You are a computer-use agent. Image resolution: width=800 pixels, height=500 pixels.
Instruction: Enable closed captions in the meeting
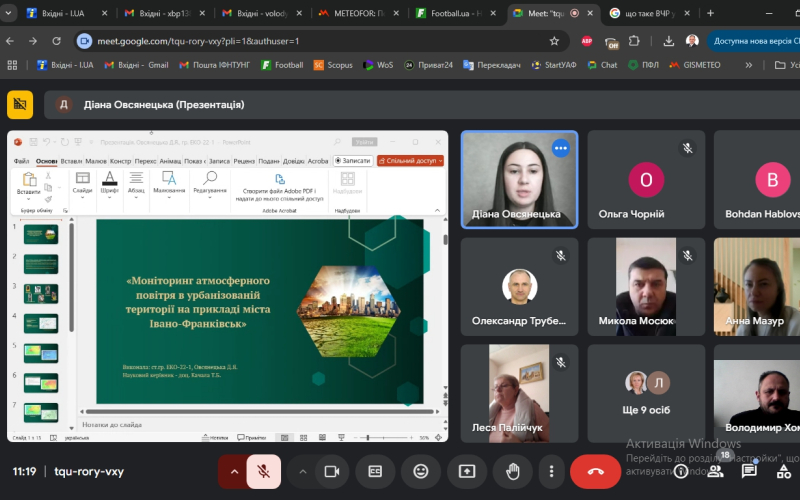(x=375, y=471)
